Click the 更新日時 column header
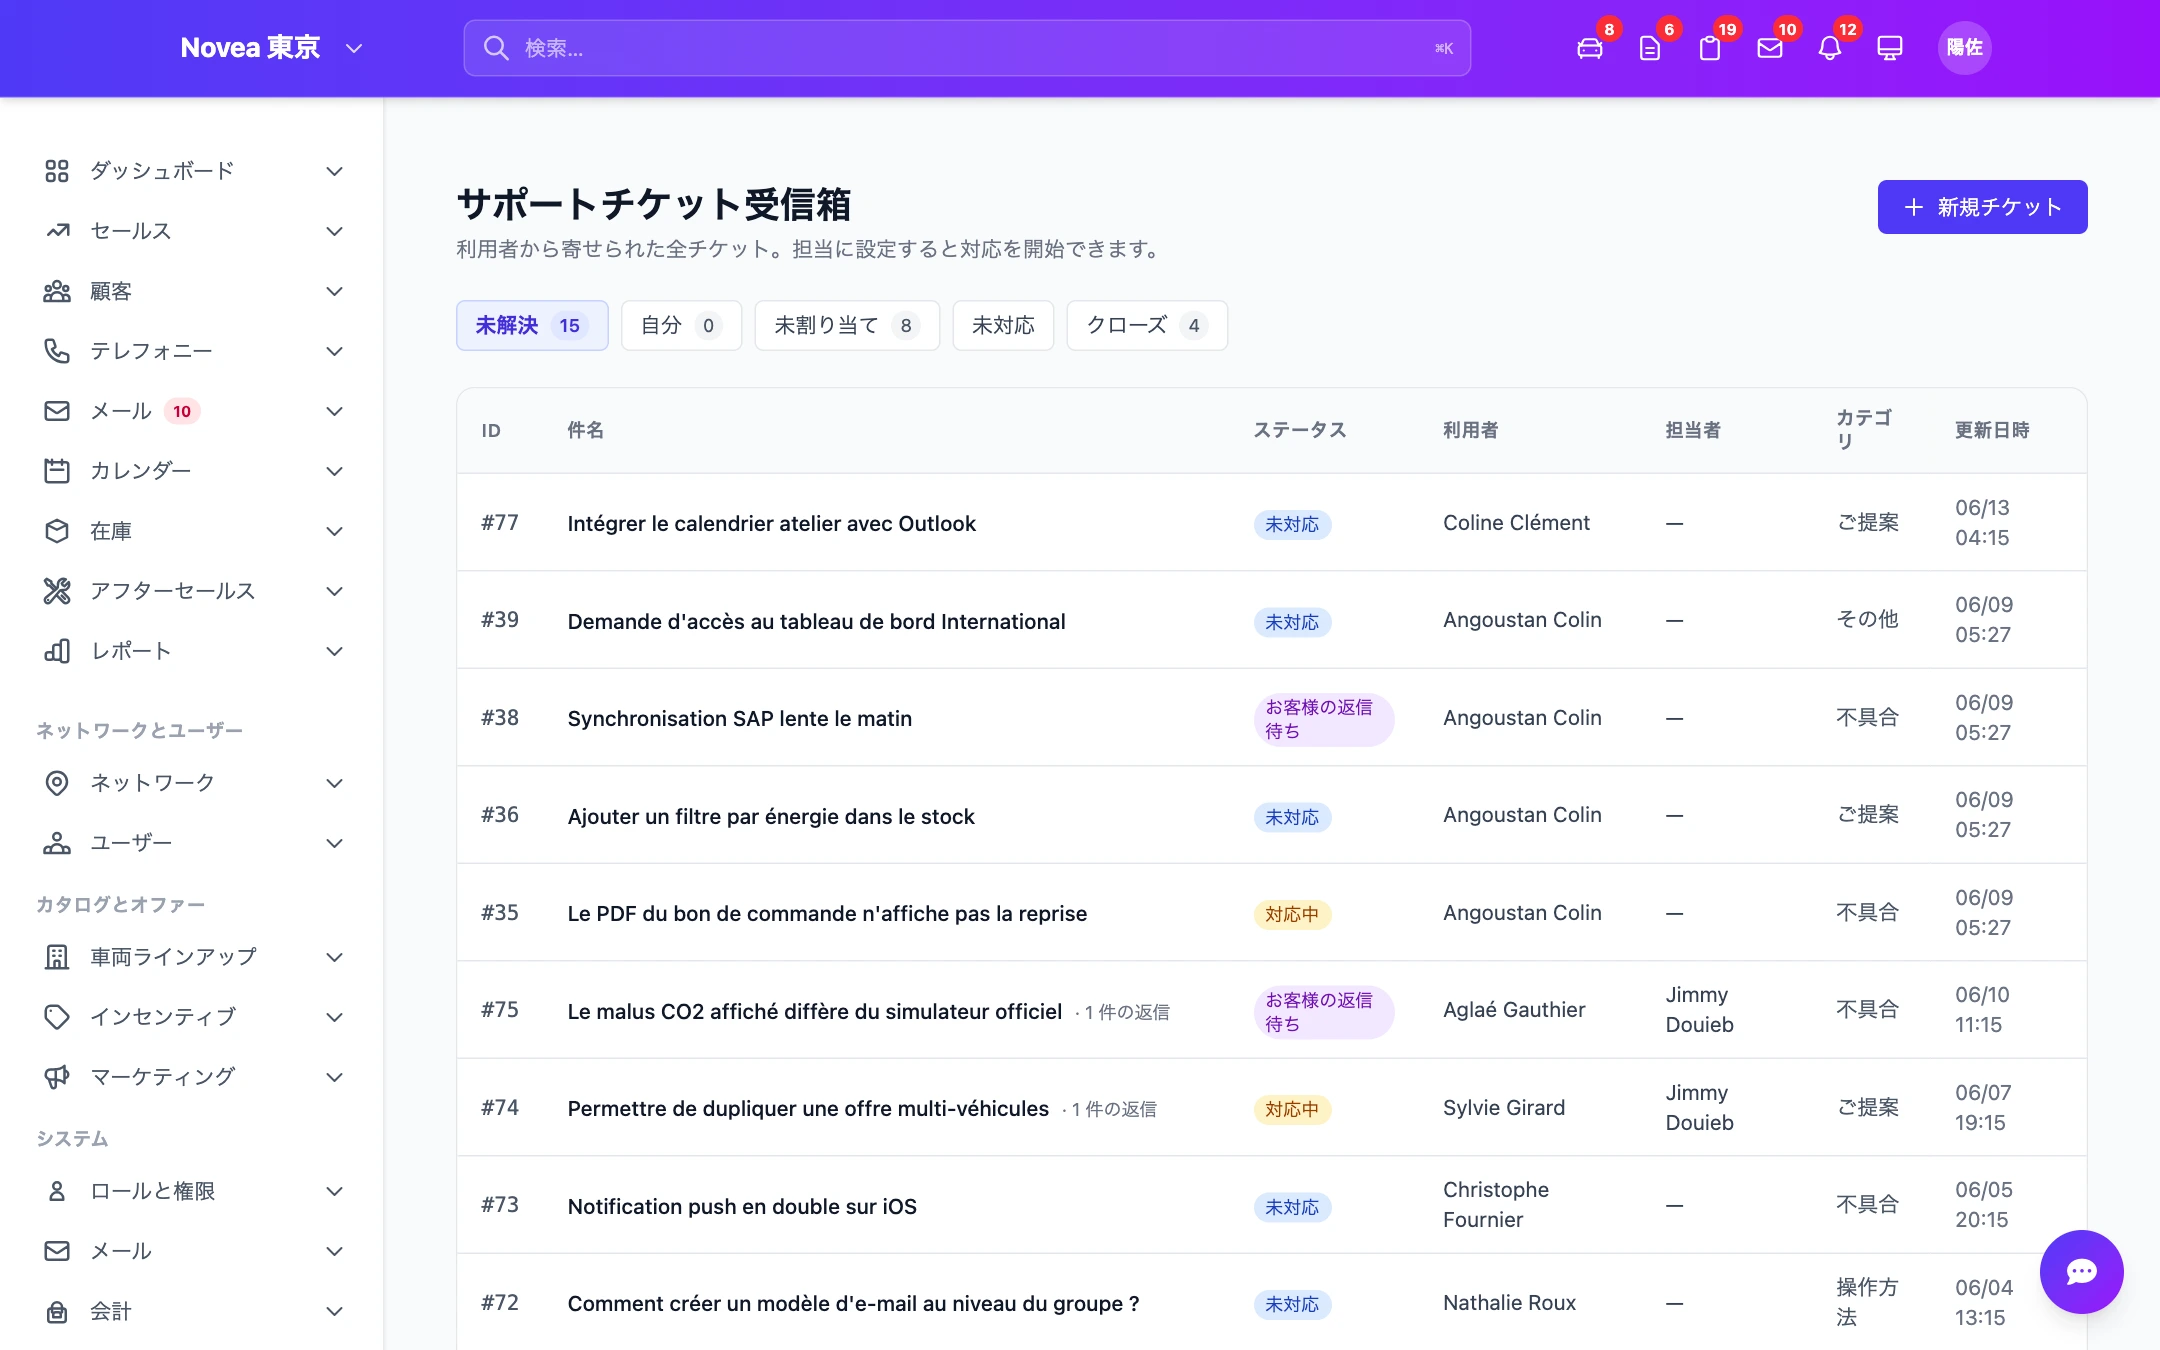The width and height of the screenshot is (2160, 1350). click(1992, 430)
